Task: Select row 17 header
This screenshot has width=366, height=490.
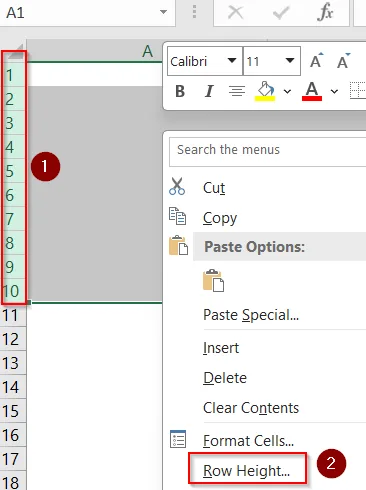Action: (13, 459)
